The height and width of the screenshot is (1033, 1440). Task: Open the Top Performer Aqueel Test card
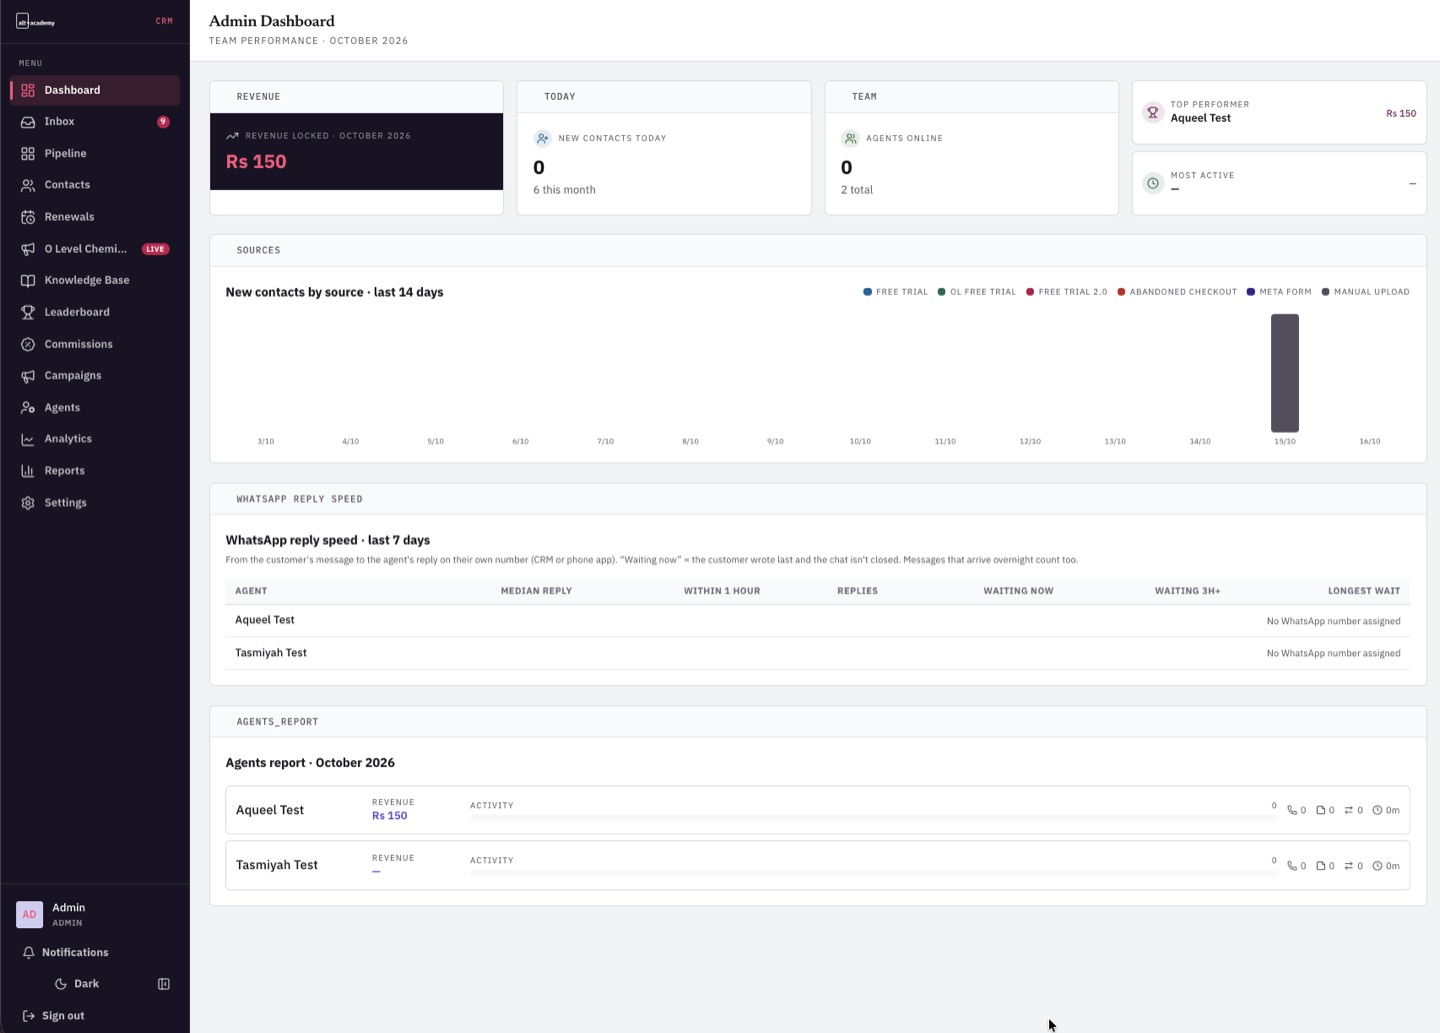point(1279,112)
